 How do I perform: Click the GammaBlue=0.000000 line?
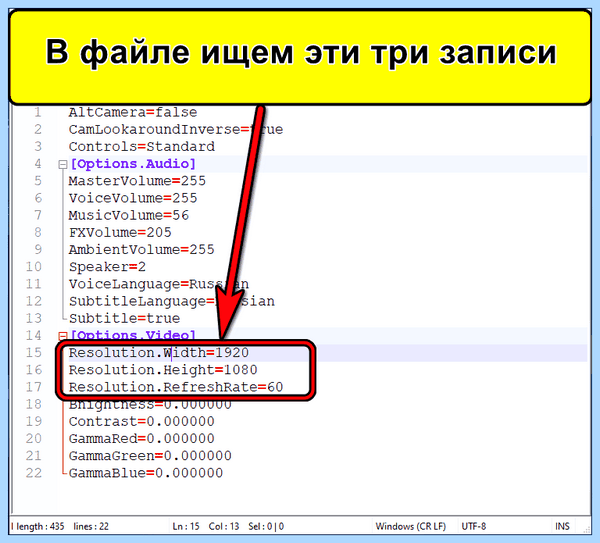click(x=146, y=473)
